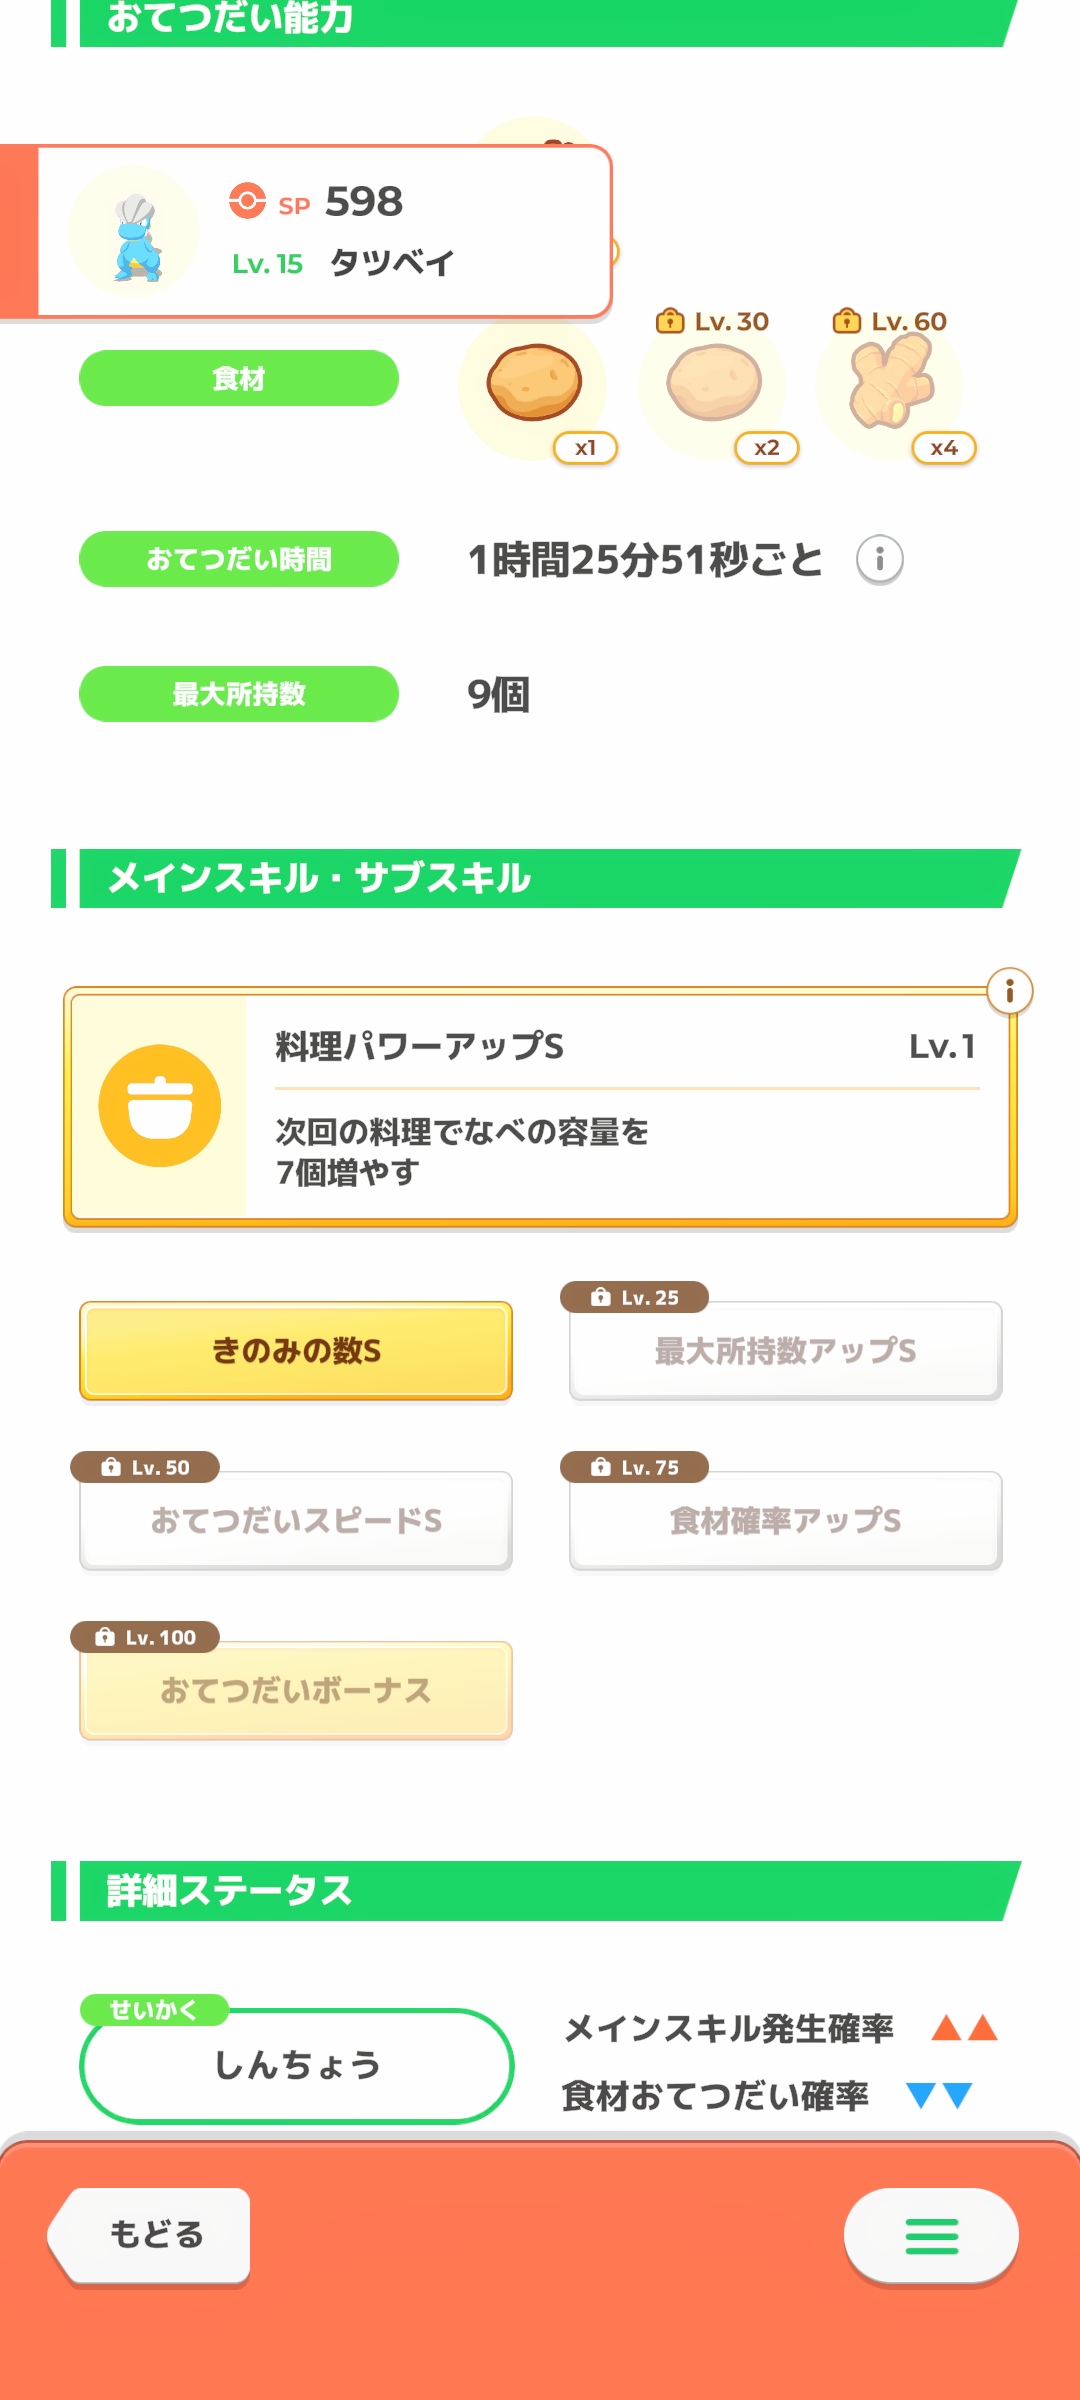This screenshot has height=2400, width=1080.
Task: Tap the green 食材 label
Action: pos(239,379)
